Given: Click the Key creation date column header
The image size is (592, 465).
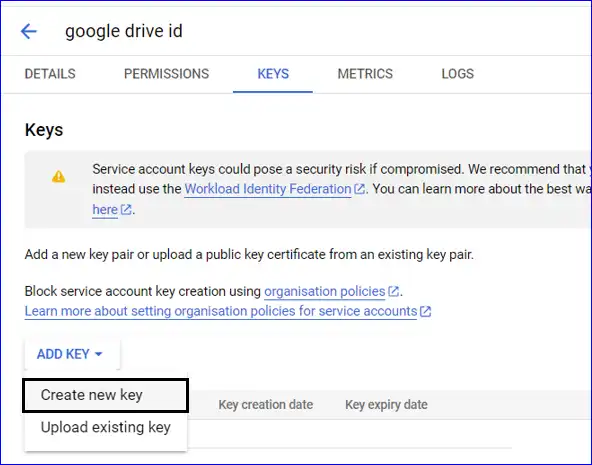Looking at the screenshot, I should 265,405.
